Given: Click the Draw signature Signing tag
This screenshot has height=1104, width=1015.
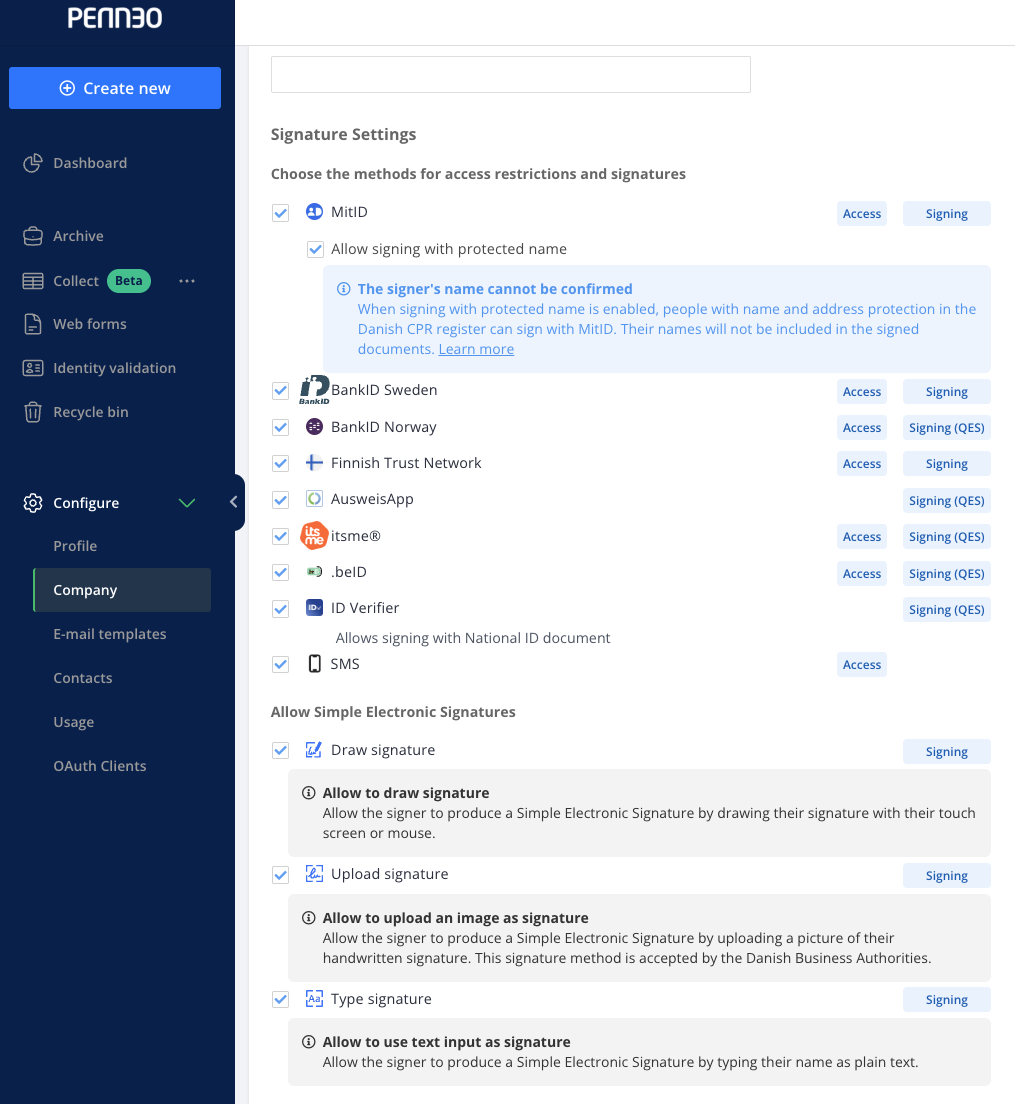Looking at the screenshot, I should pos(947,752).
